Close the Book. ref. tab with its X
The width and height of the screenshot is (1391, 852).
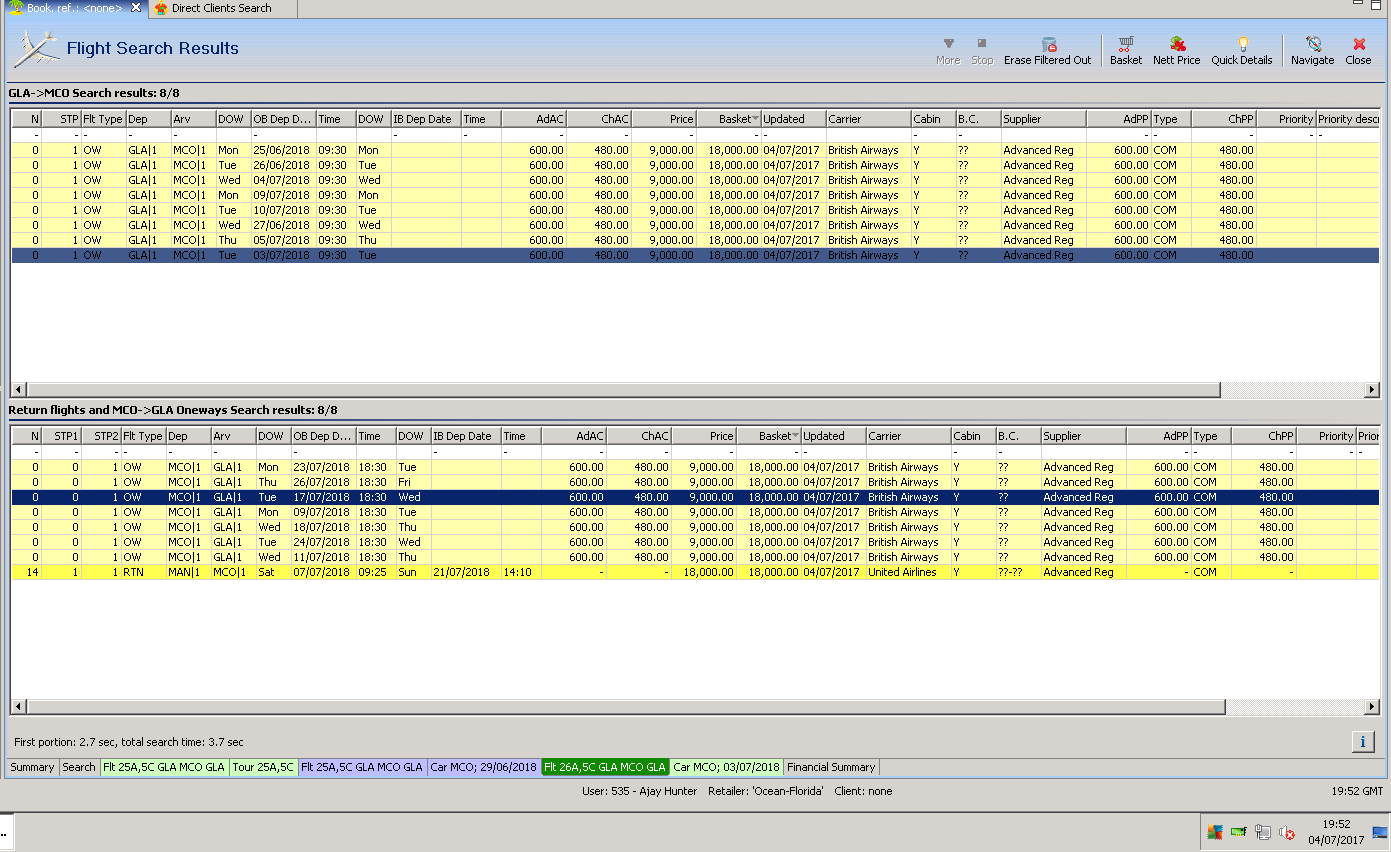pos(136,8)
